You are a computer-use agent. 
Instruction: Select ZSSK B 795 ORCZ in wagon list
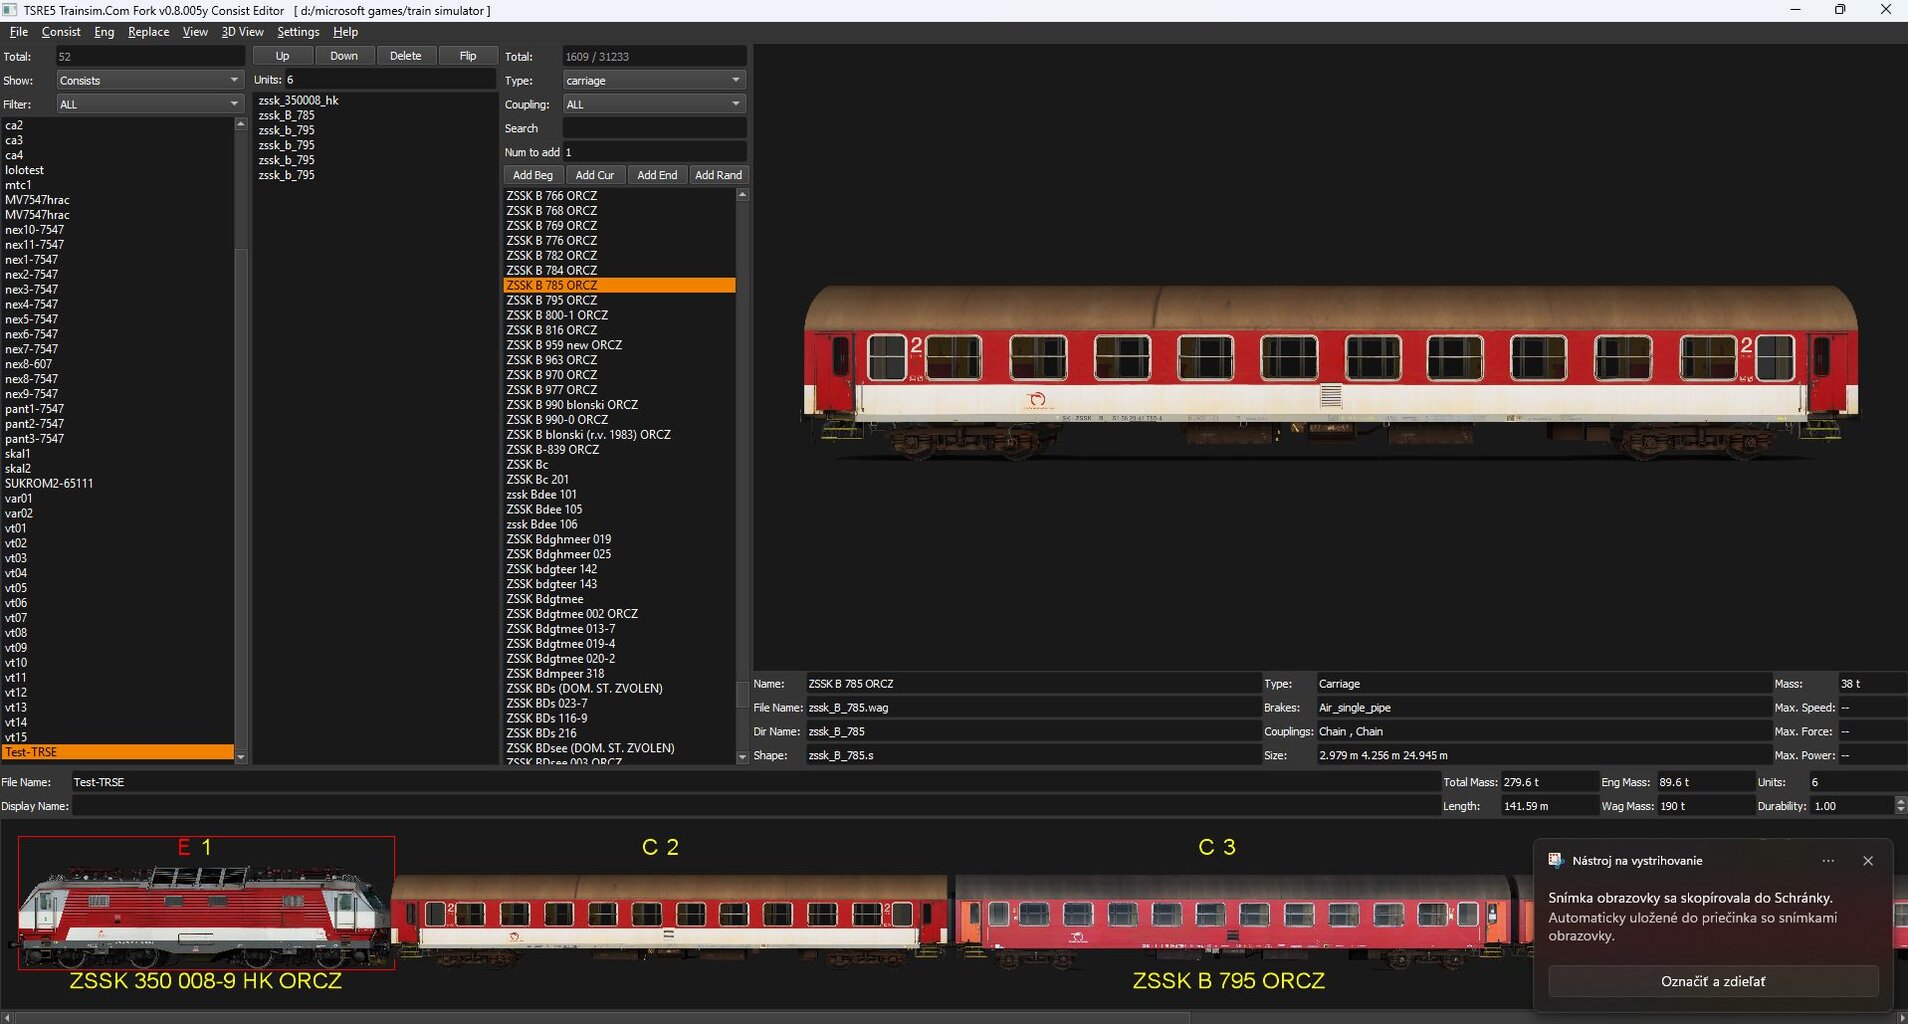pyautogui.click(x=552, y=300)
